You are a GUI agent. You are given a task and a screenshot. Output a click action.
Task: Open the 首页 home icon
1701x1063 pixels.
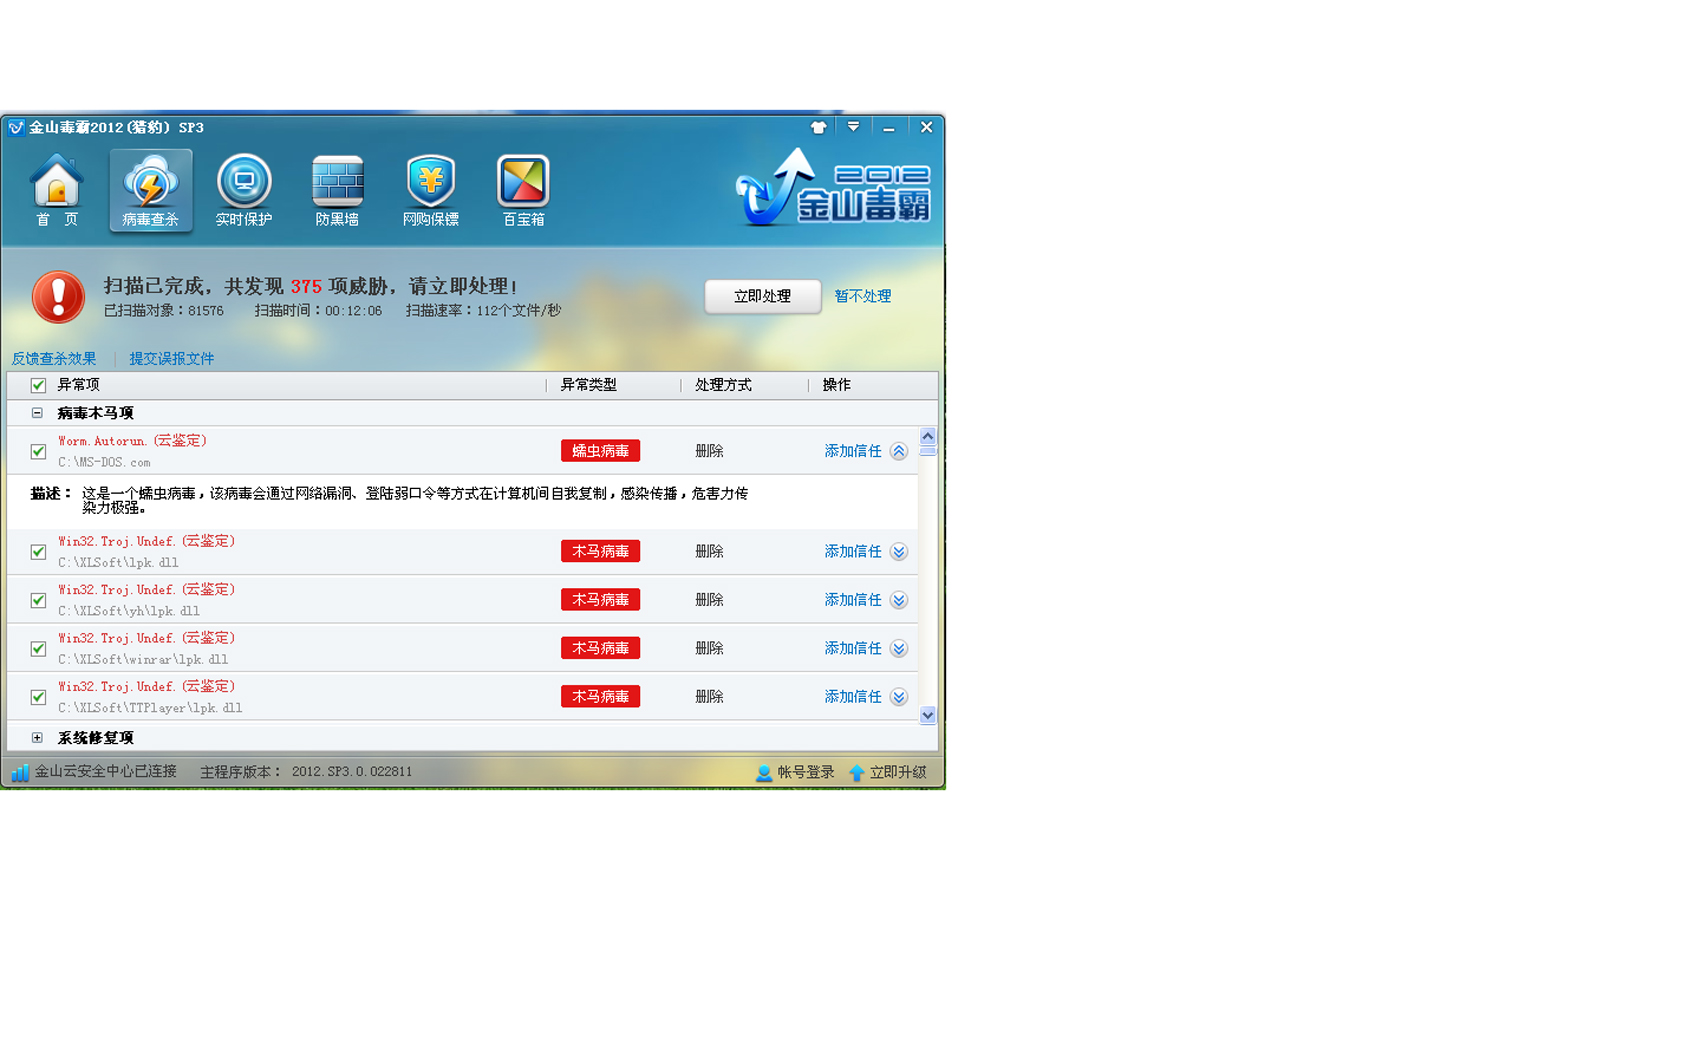tap(57, 190)
